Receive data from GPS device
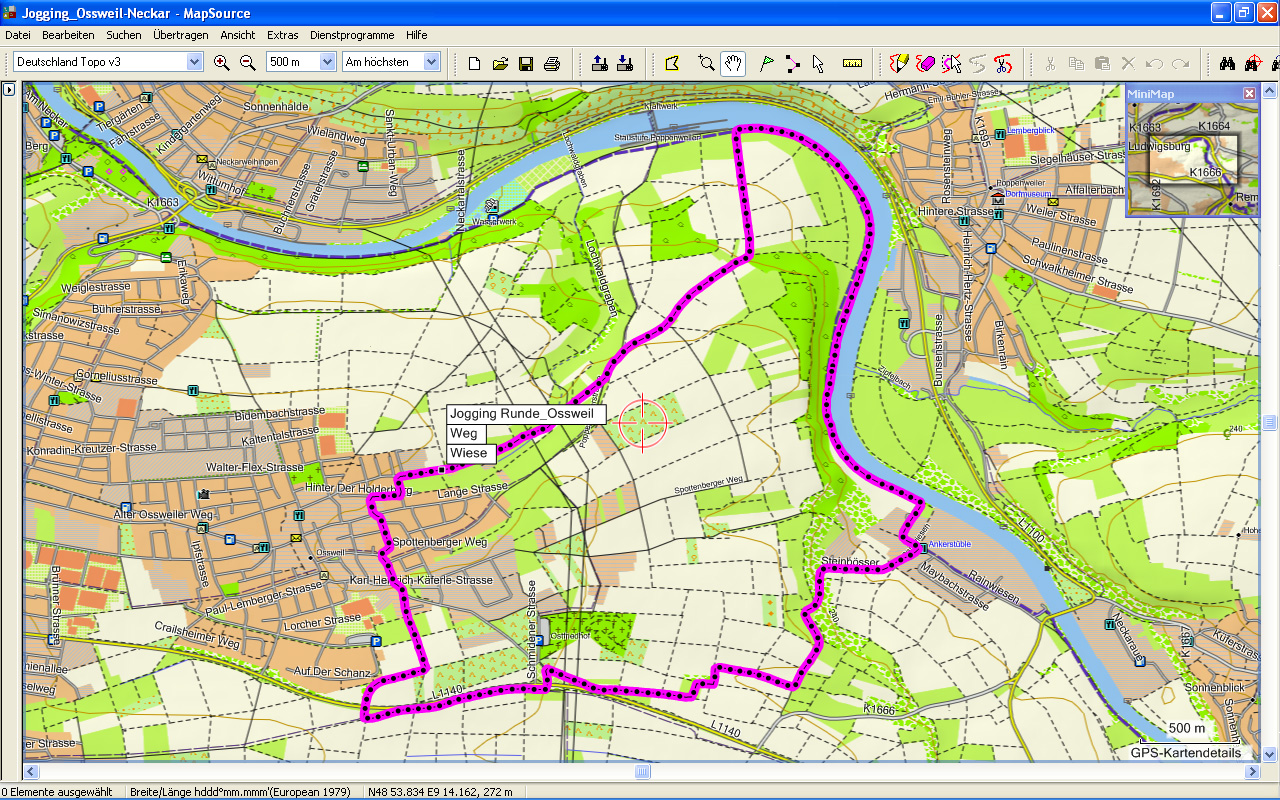 [x=625, y=63]
